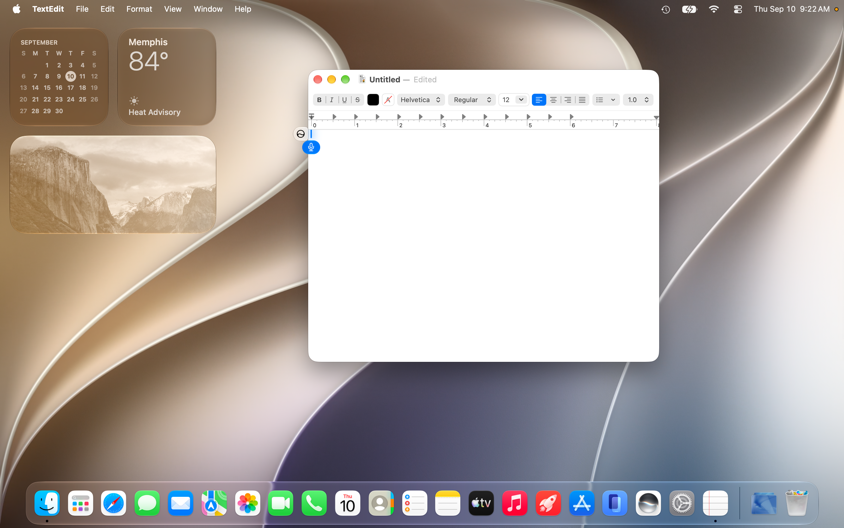The image size is (844, 528).
Task: Open the list bullets and numbering dropdown
Action: 606,100
